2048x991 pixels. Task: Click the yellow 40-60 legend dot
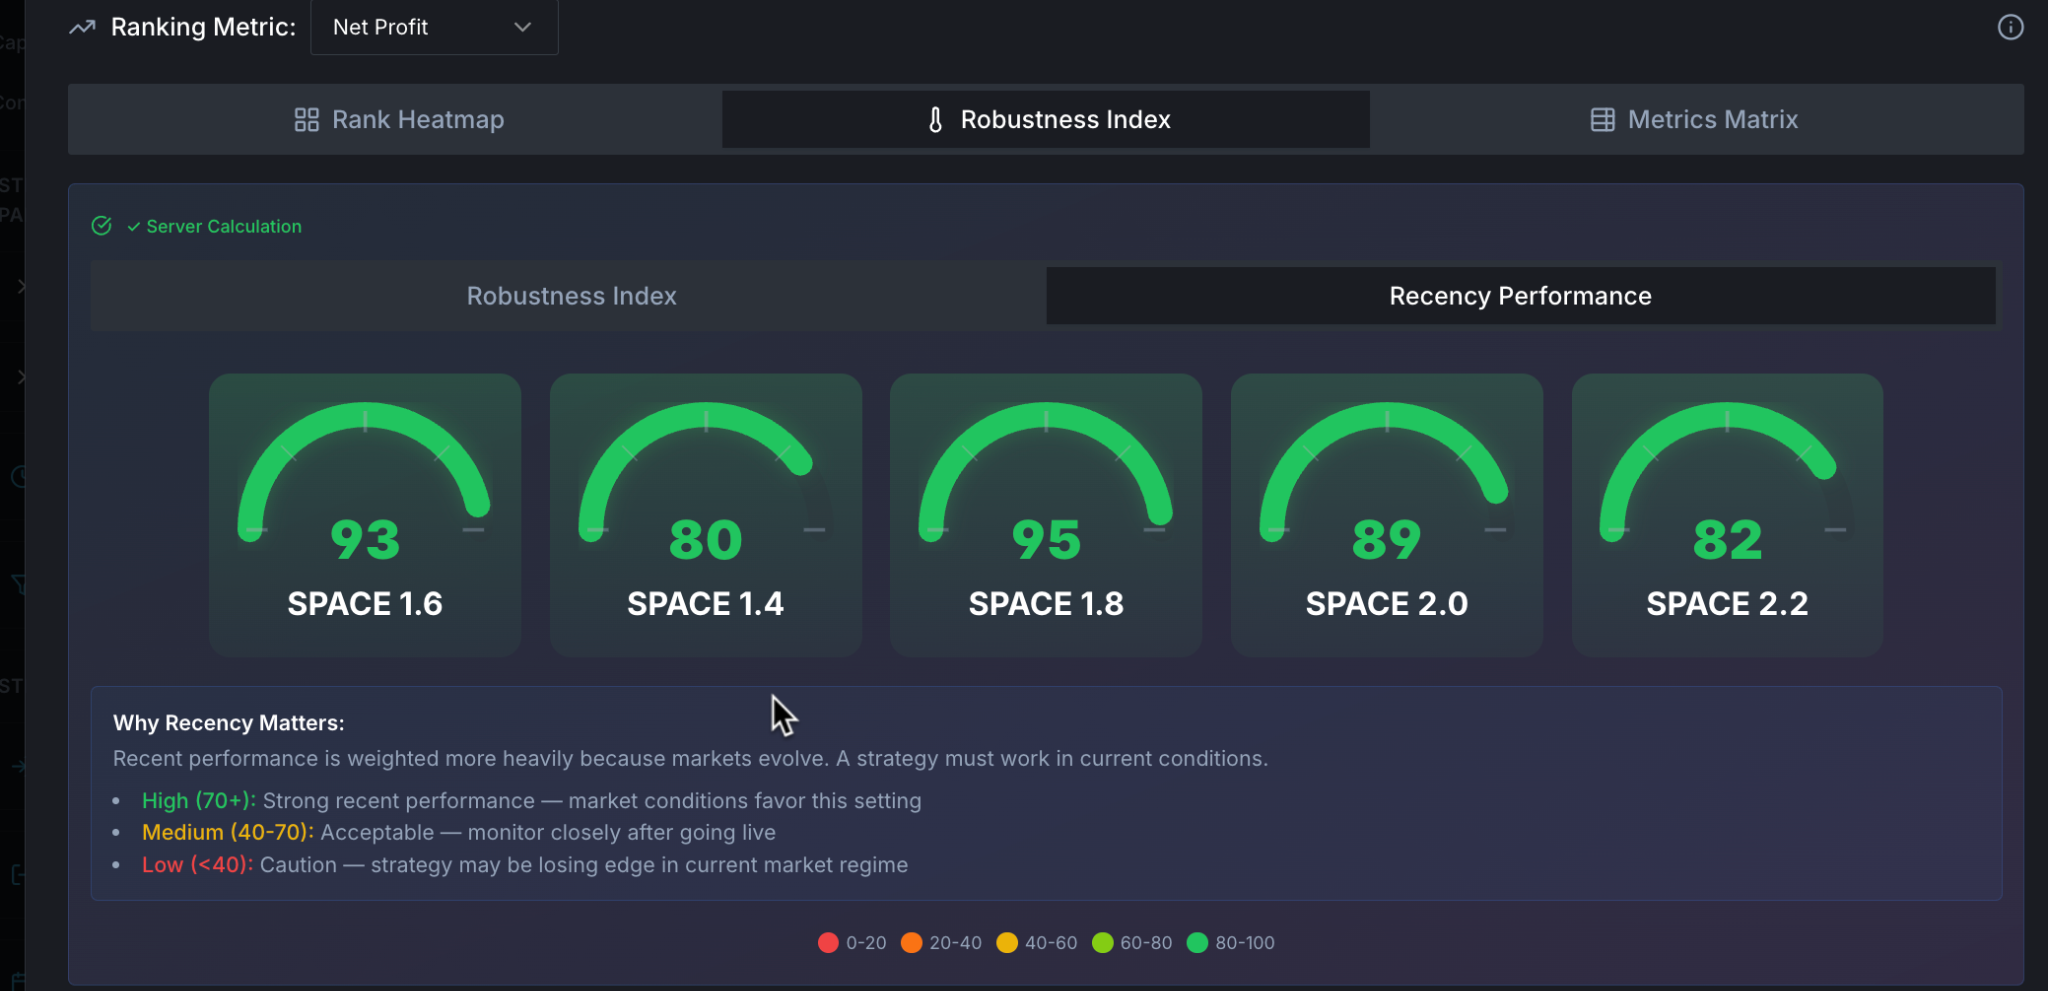coord(1007,943)
